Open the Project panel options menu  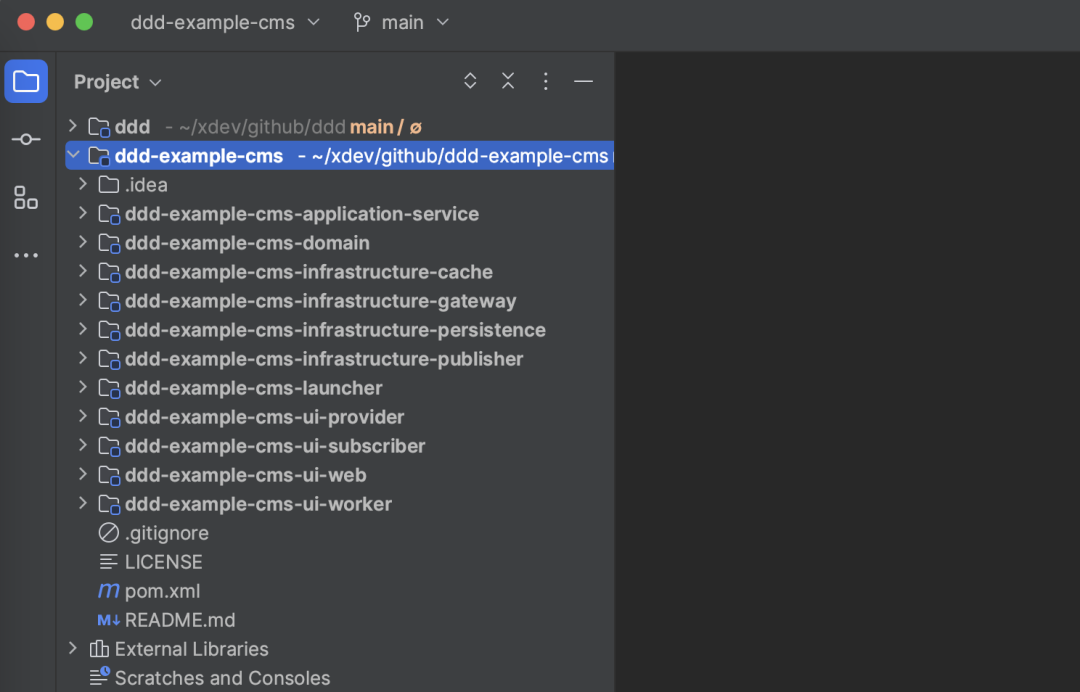[546, 82]
